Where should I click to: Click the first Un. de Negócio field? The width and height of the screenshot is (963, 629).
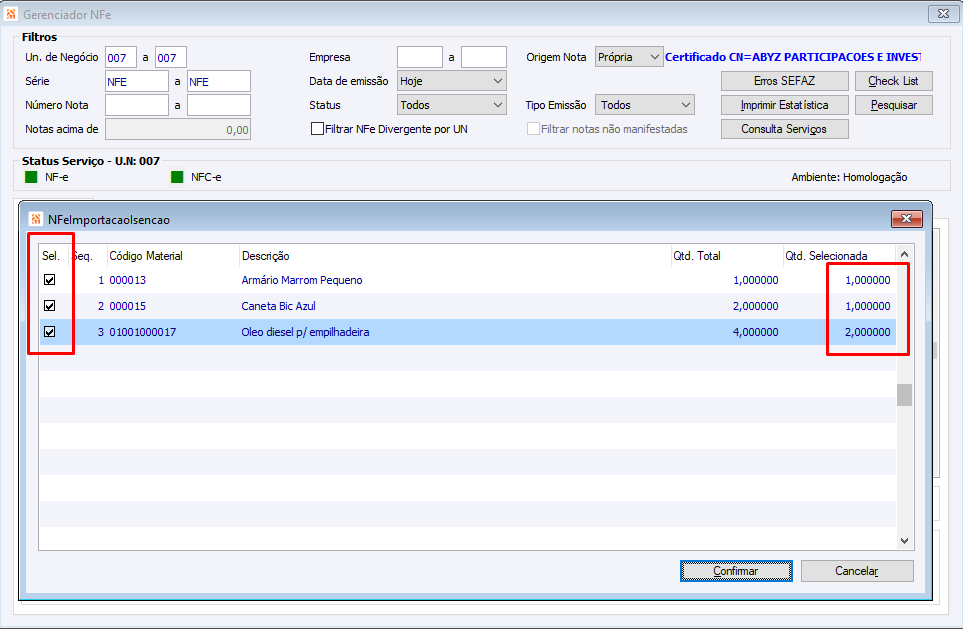[120, 58]
